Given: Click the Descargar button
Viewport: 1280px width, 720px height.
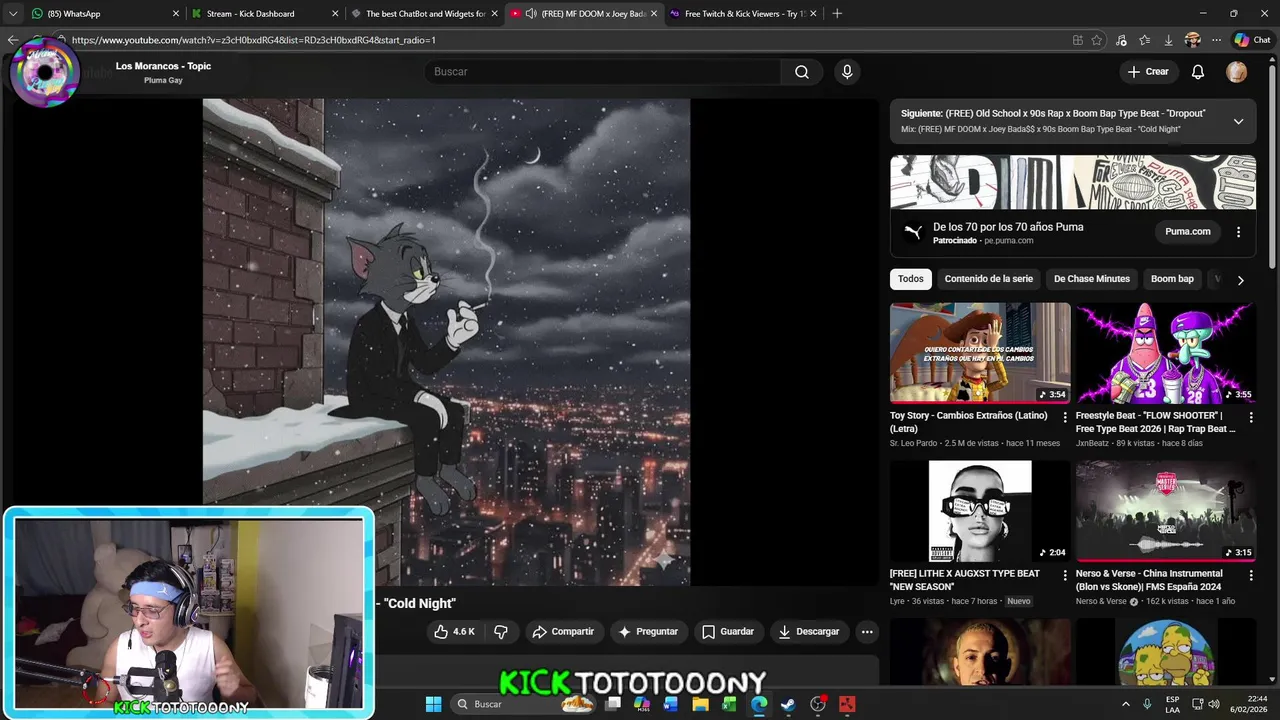Looking at the screenshot, I should pos(808,632).
